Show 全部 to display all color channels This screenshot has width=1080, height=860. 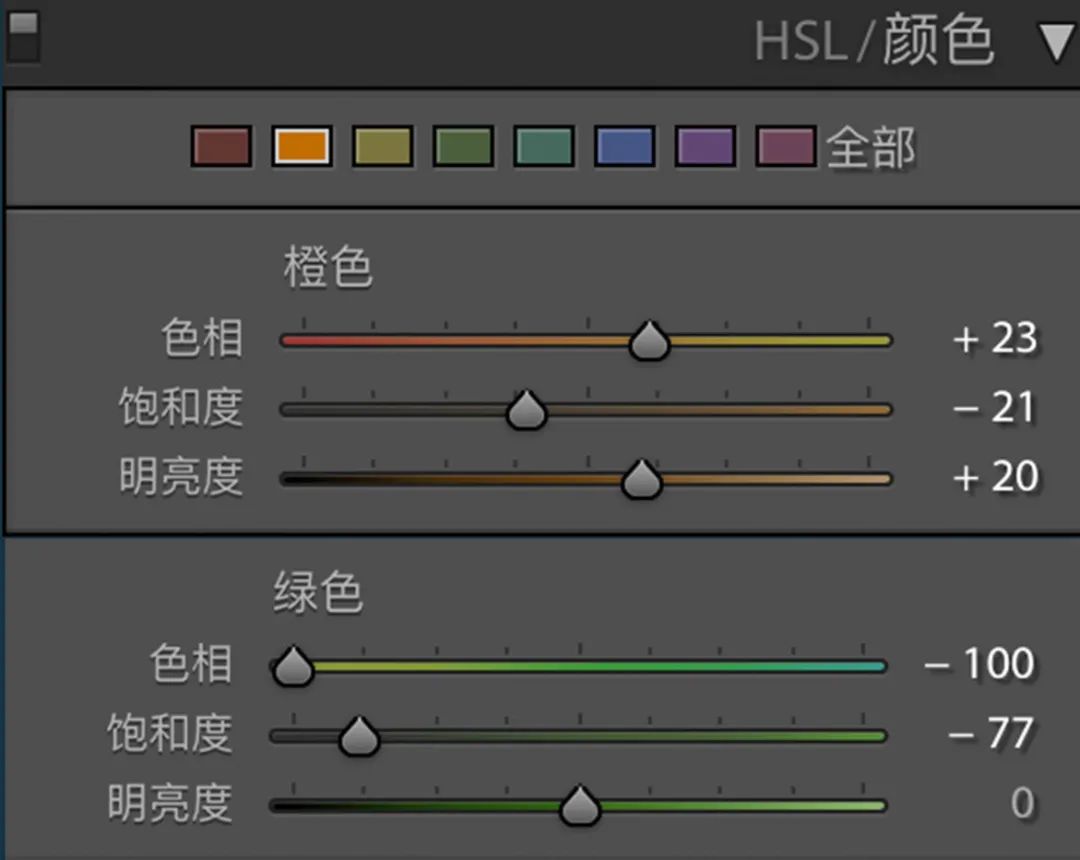(x=869, y=147)
